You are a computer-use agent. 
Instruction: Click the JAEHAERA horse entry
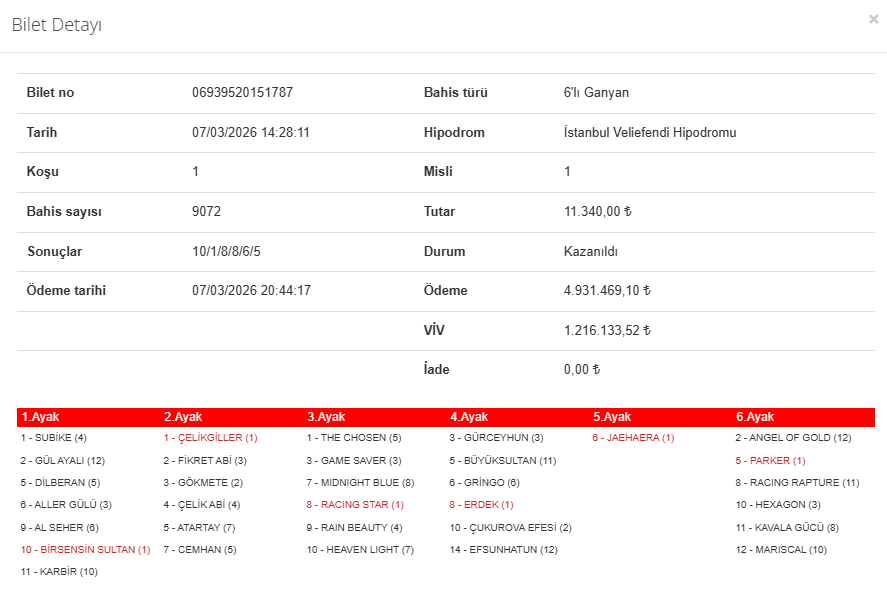click(x=633, y=437)
